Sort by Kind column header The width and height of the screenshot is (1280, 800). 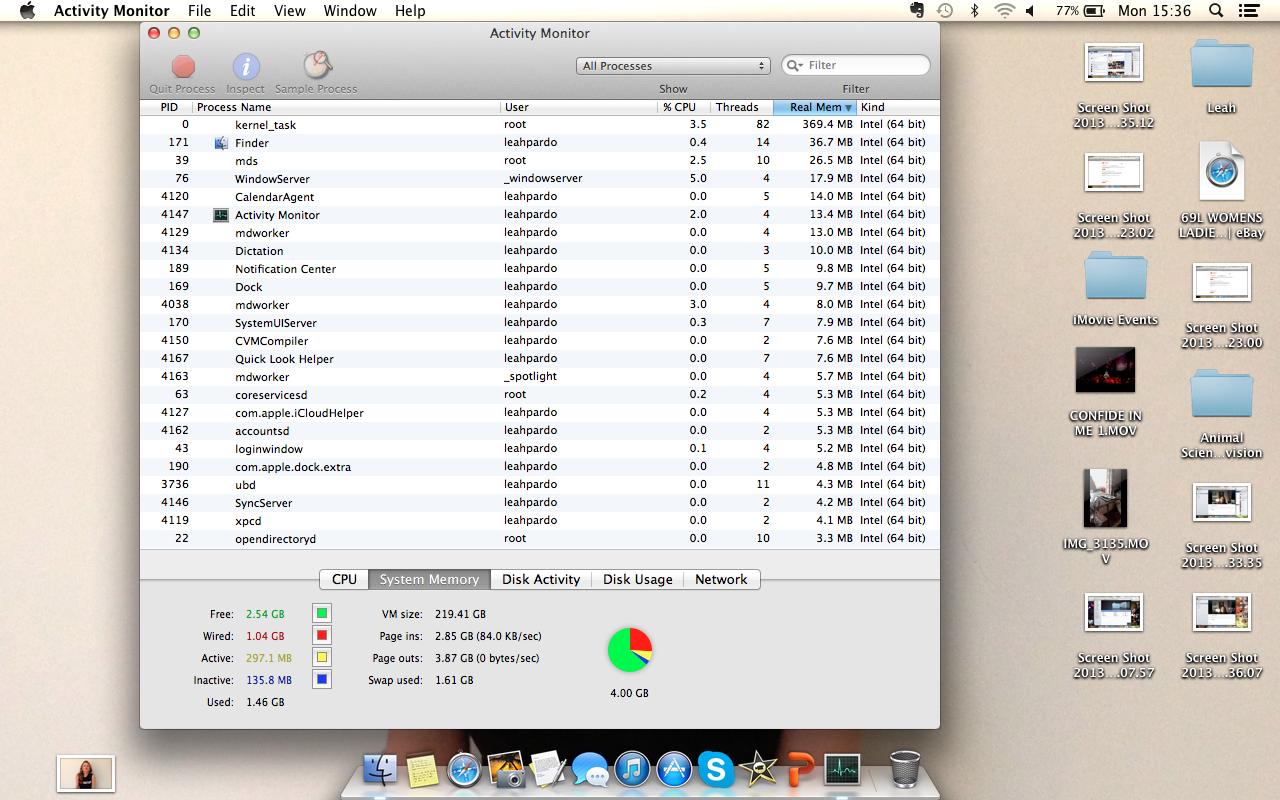[898, 107]
